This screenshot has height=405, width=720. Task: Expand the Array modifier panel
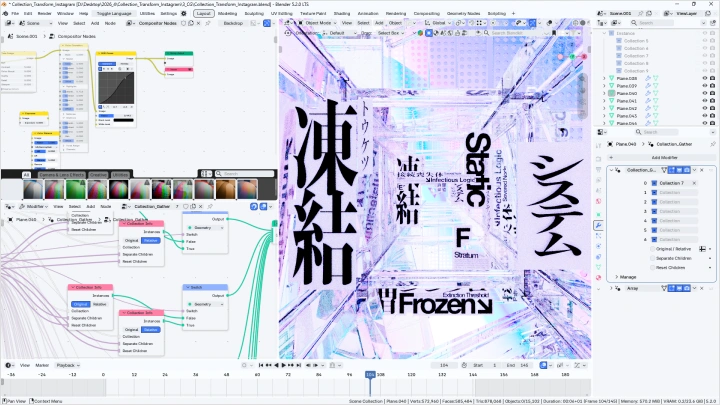click(x=611, y=288)
